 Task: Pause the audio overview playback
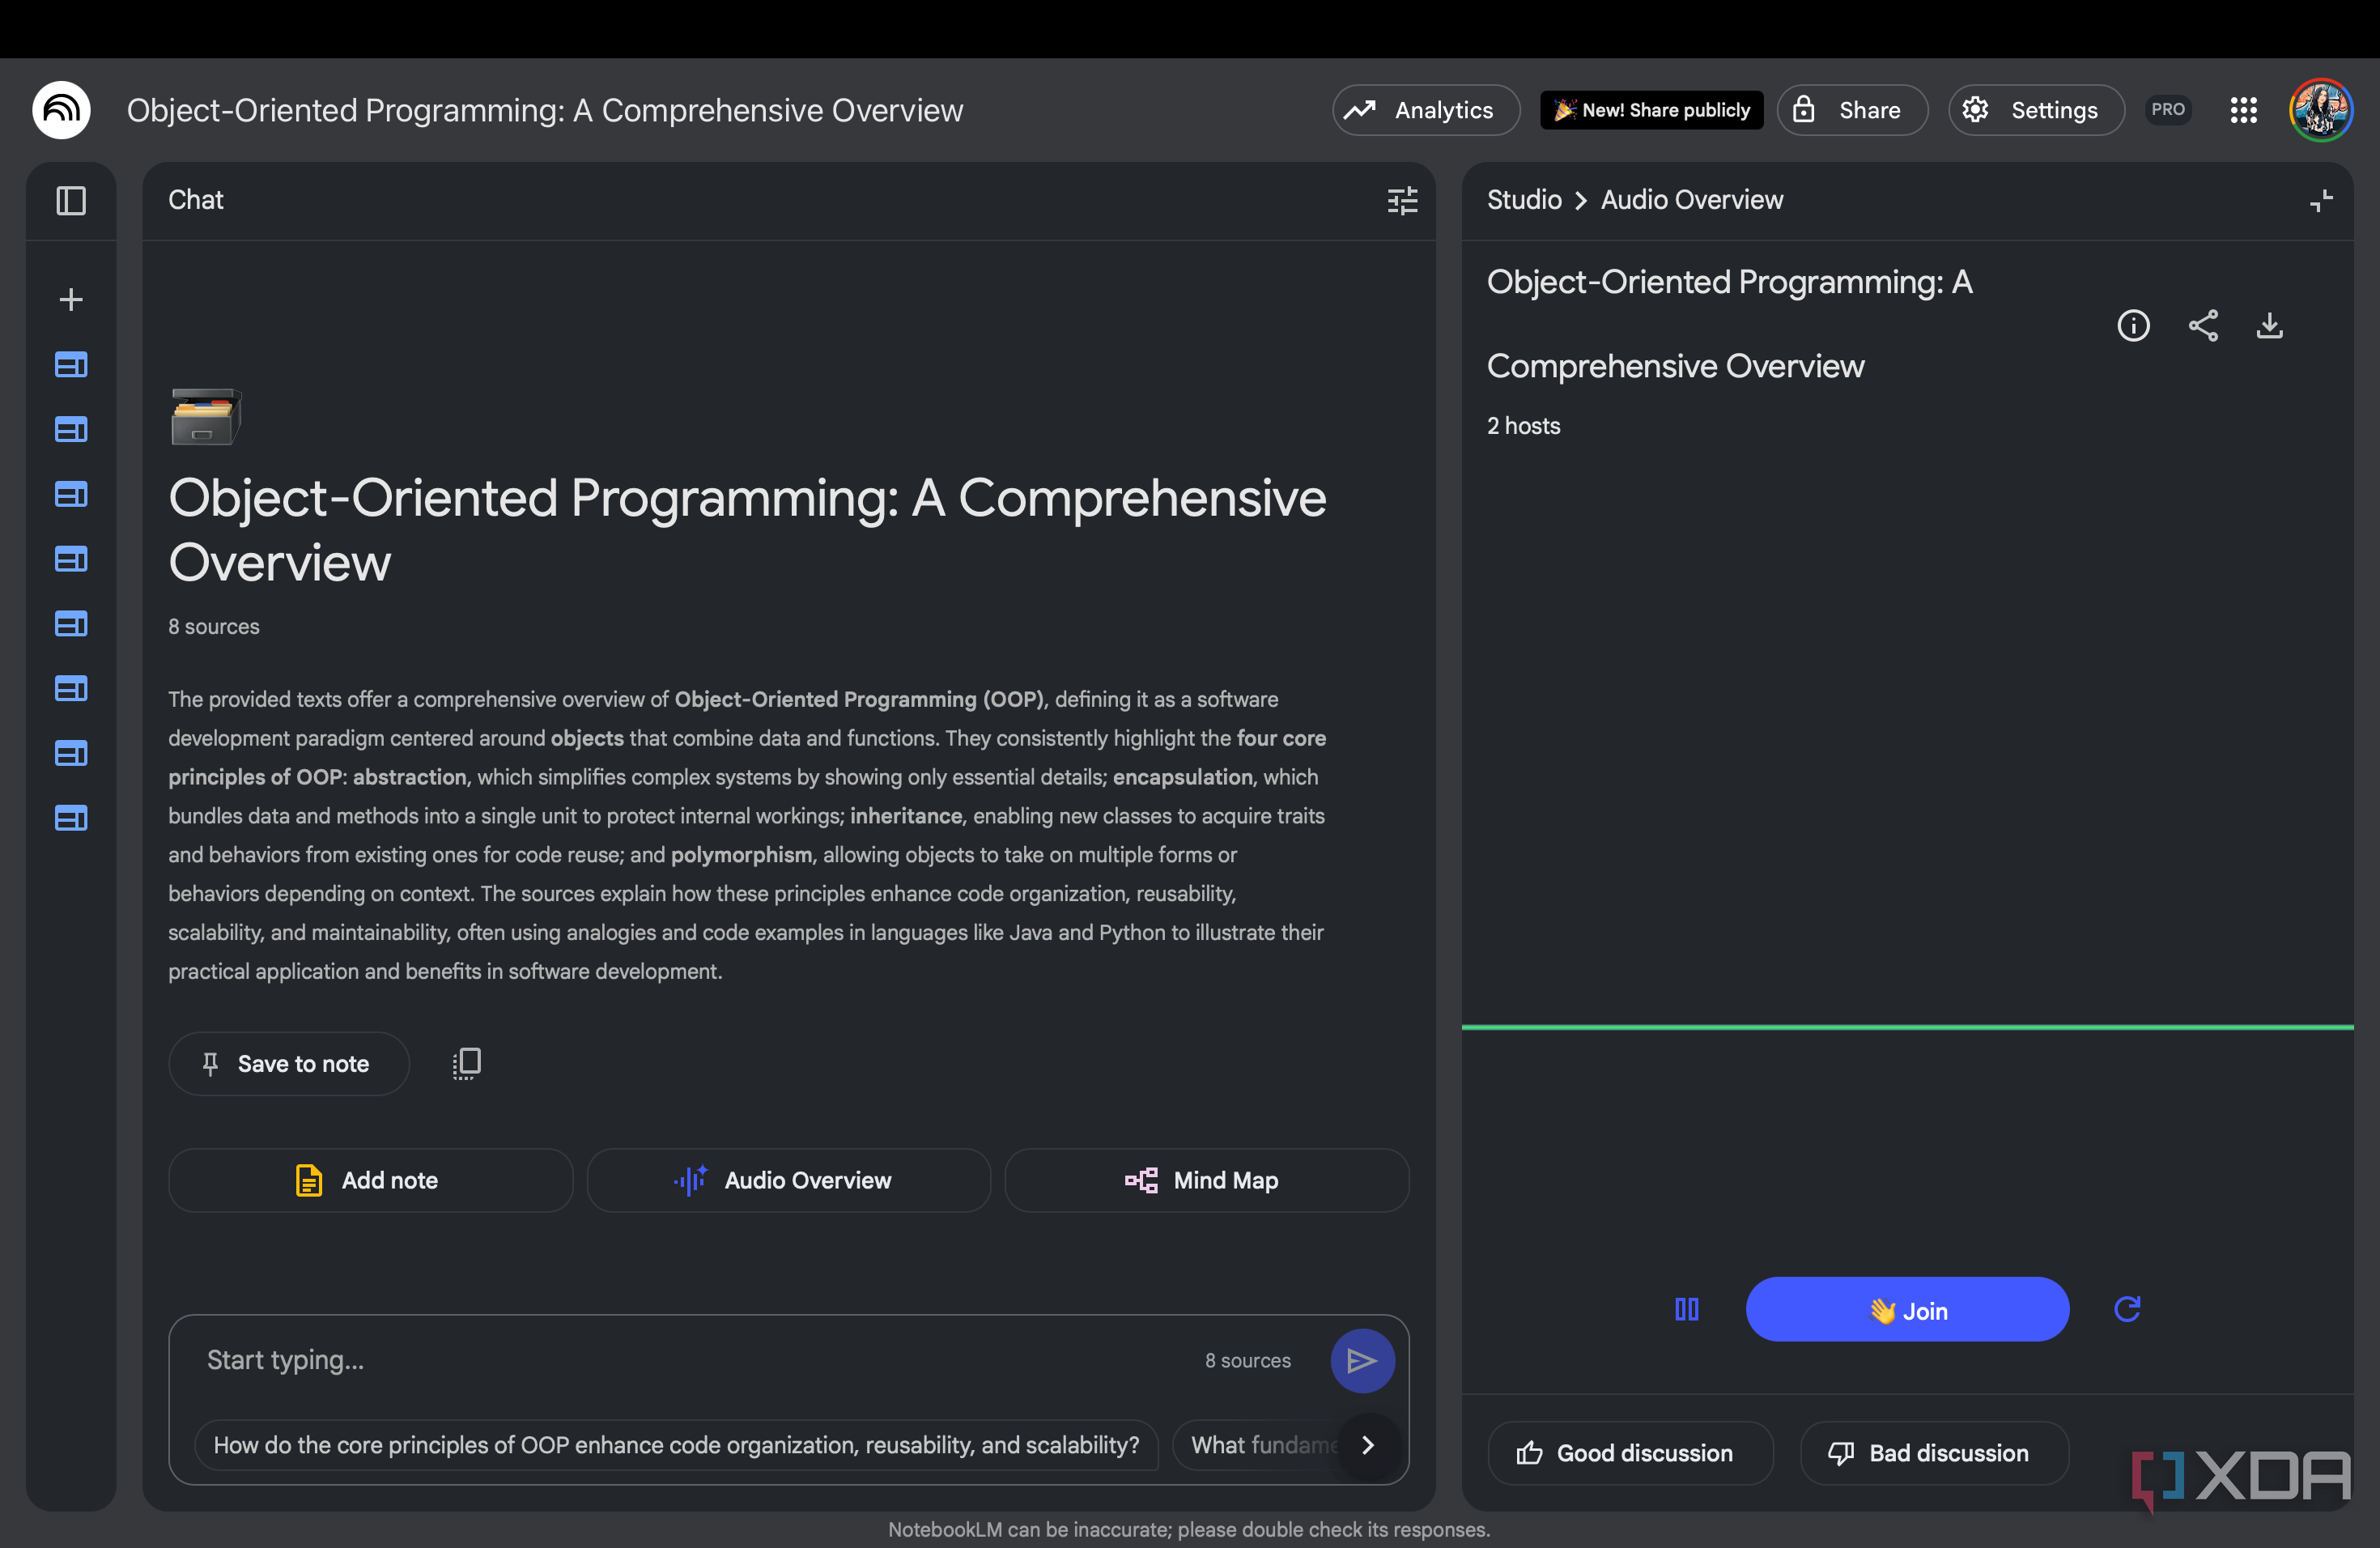1686,1310
